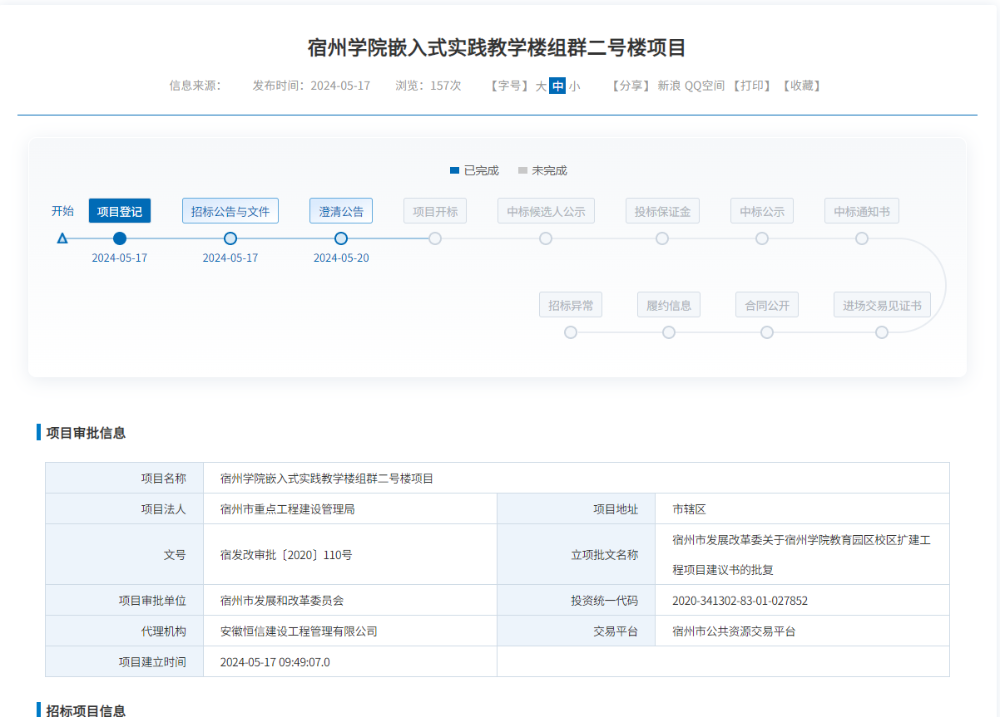Click the timeline node under 履约信息

(x=669, y=332)
